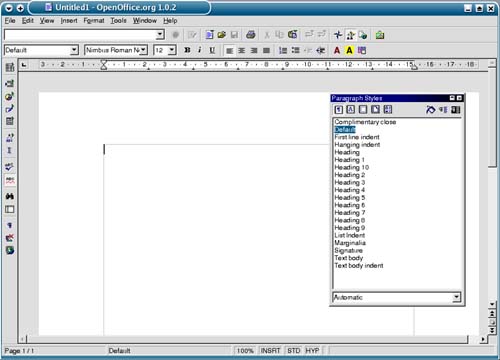Select Heading 1 paragraph style

click(x=349, y=160)
